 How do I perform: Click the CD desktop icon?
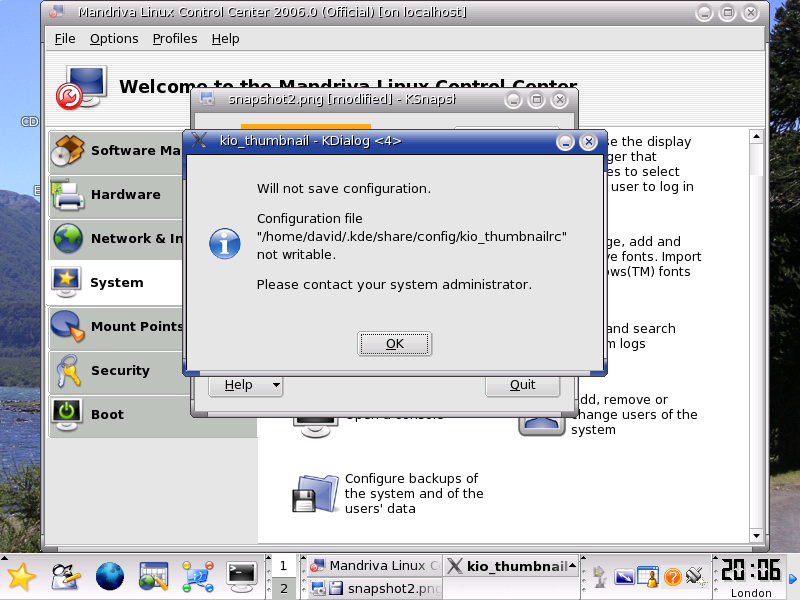(30, 121)
